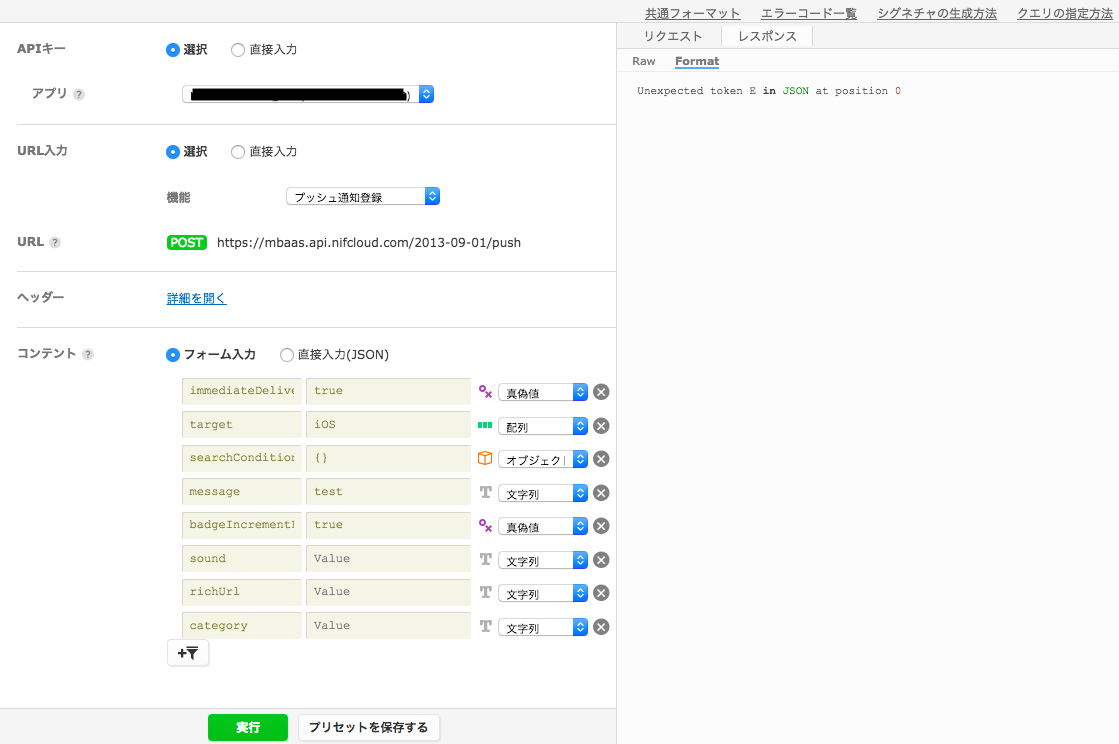Click the green POST method badge
The image size is (1119, 744).
[186, 241]
